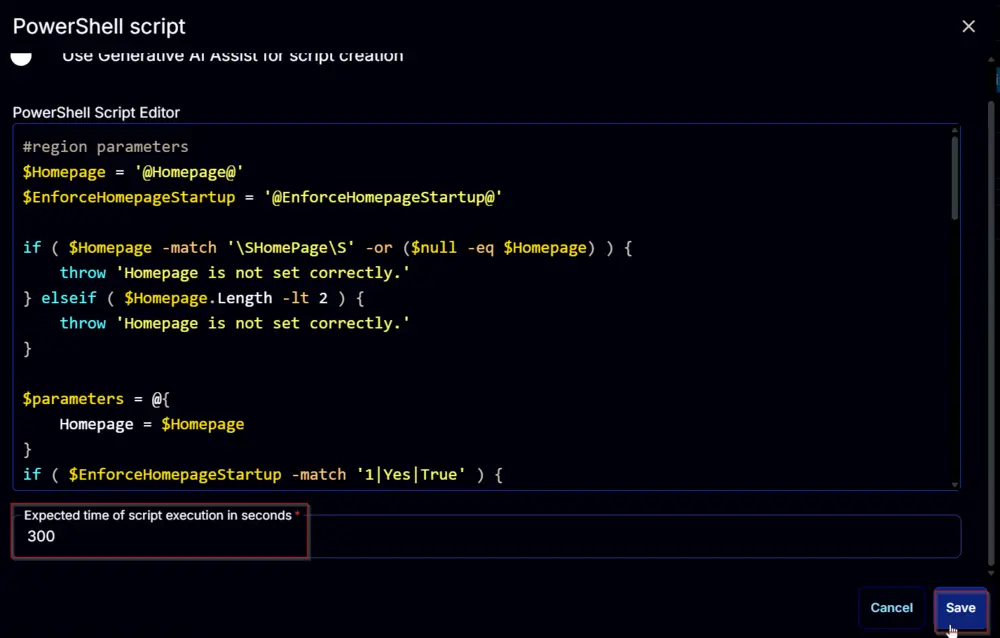Click the '#region parameters' comment line
The width and height of the screenshot is (1000, 638).
pos(106,147)
